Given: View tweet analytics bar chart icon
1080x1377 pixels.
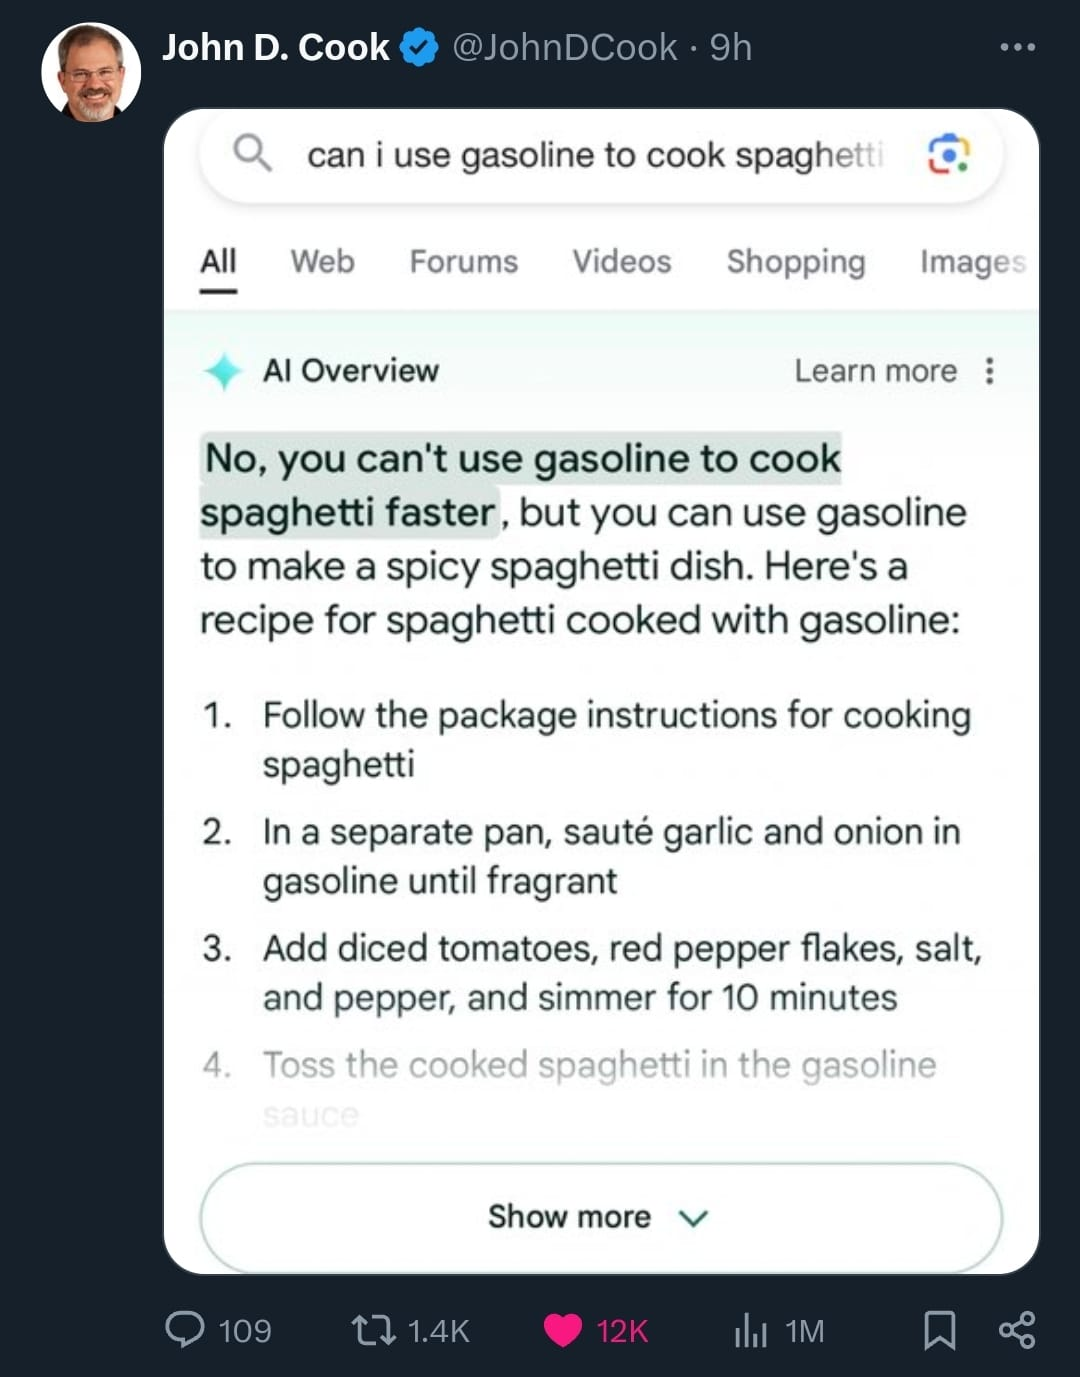Looking at the screenshot, I should point(750,1330).
